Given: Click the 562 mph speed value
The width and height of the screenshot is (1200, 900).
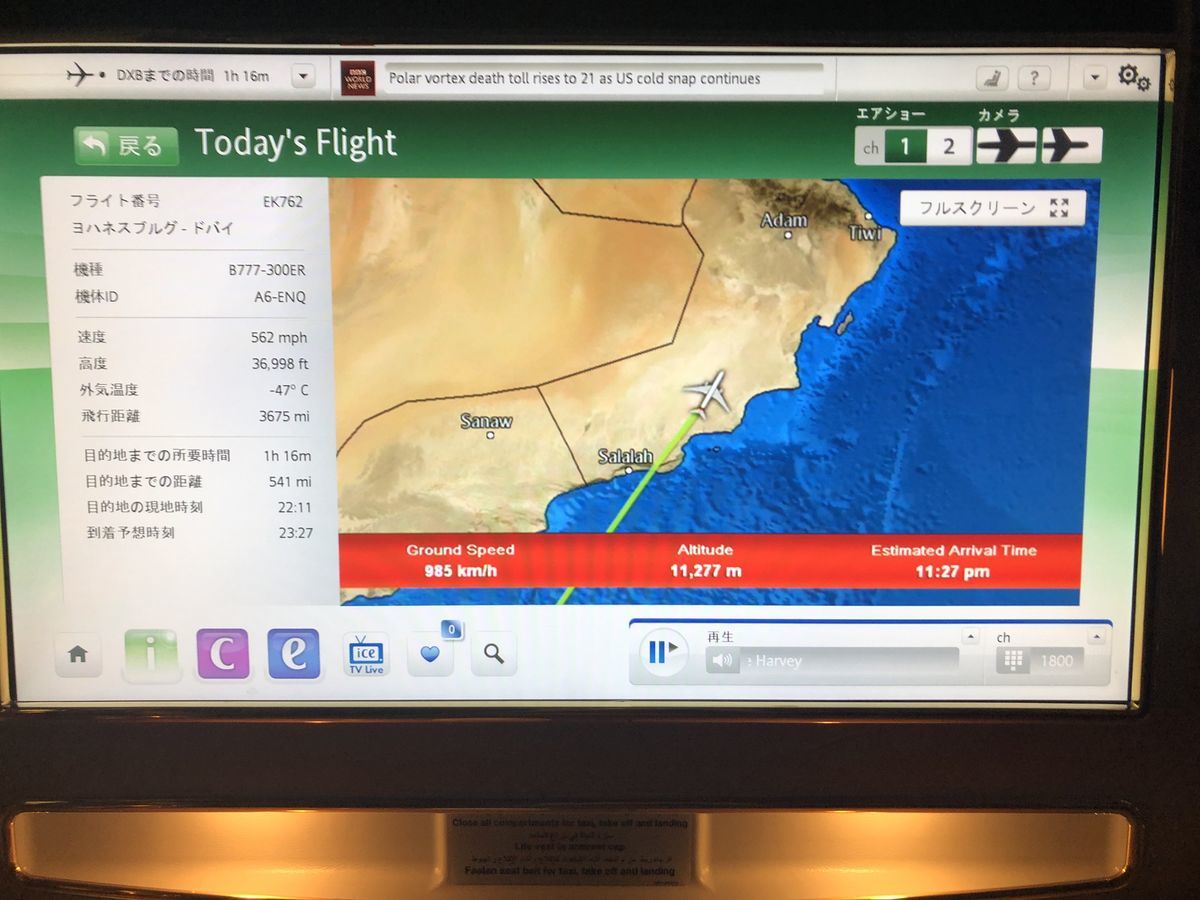Looking at the screenshot, I should 279,338.
